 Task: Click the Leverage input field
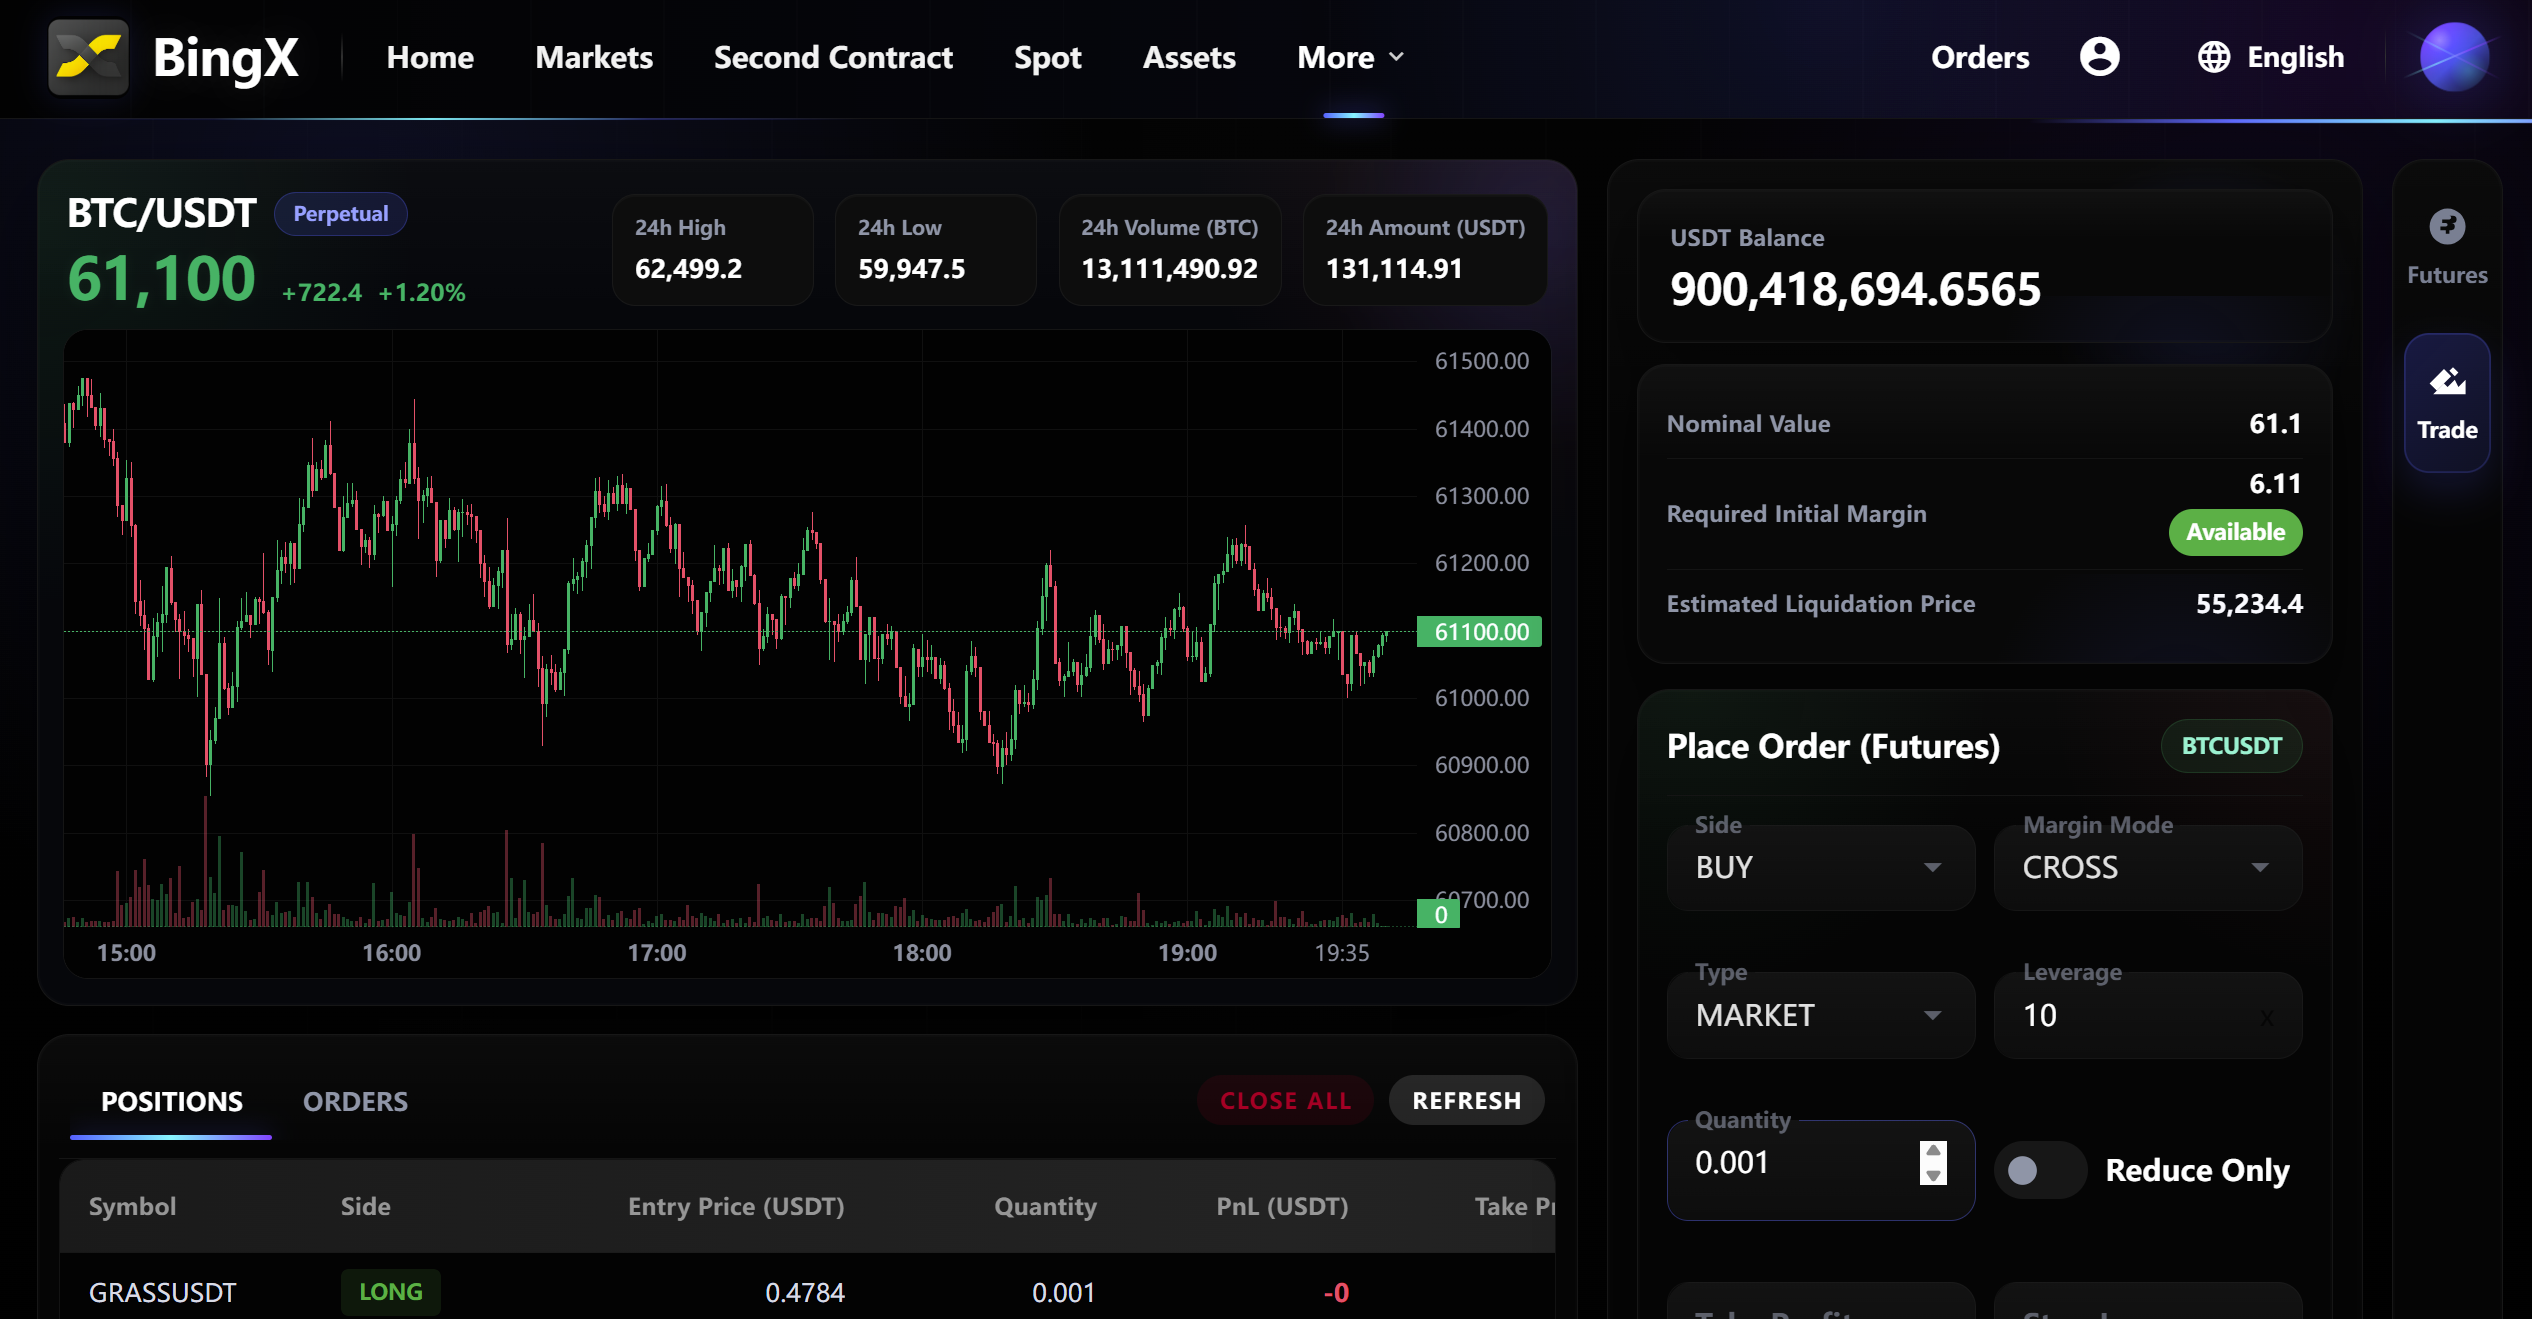click(2147, 1015)
